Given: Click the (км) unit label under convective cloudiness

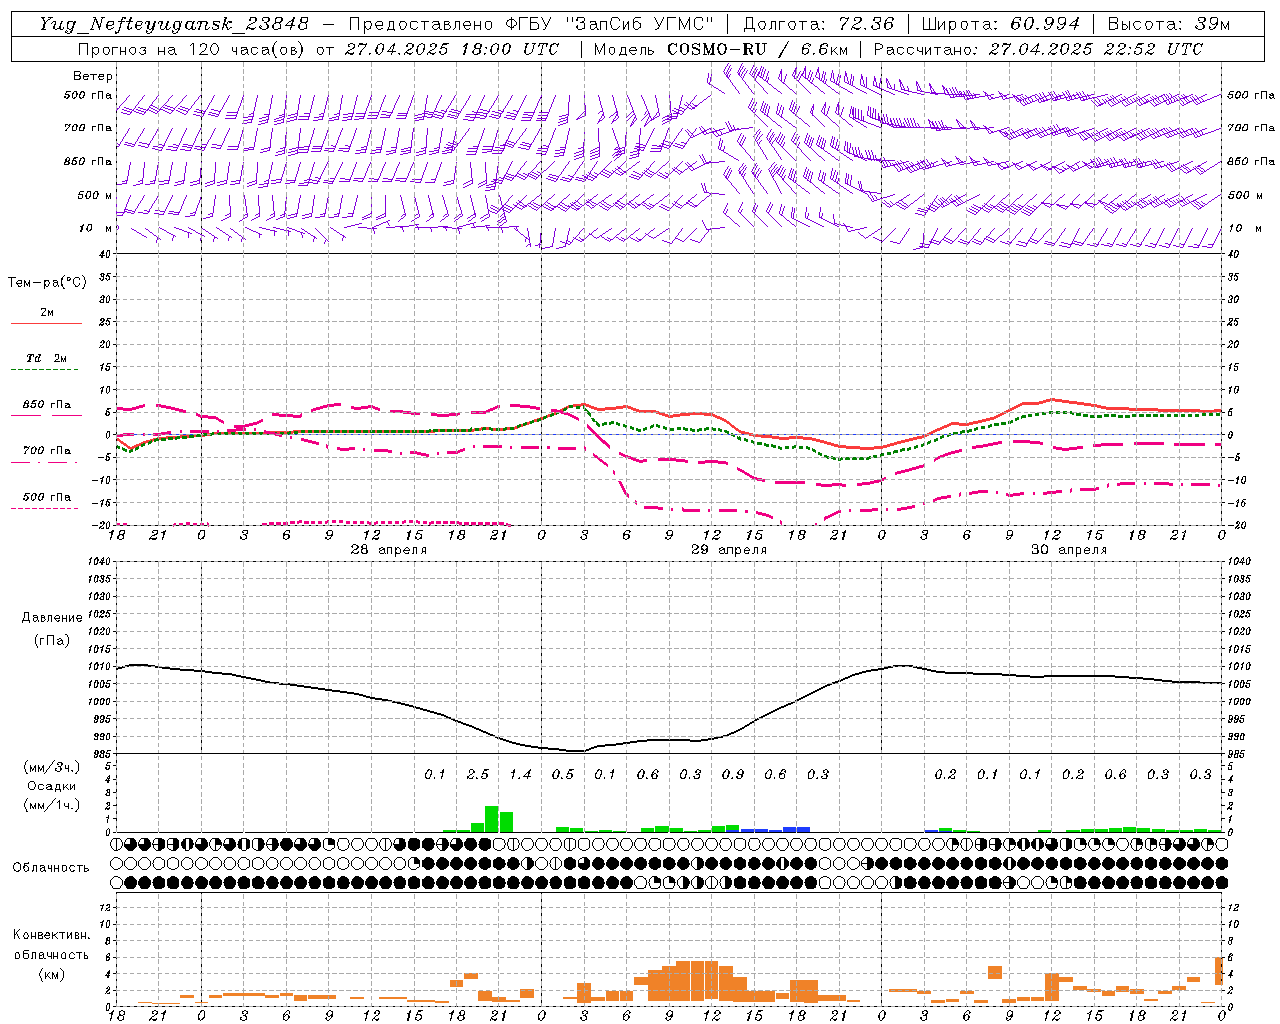Looking at the screenshot, I should pyautogui.click(x=52, y=974).
